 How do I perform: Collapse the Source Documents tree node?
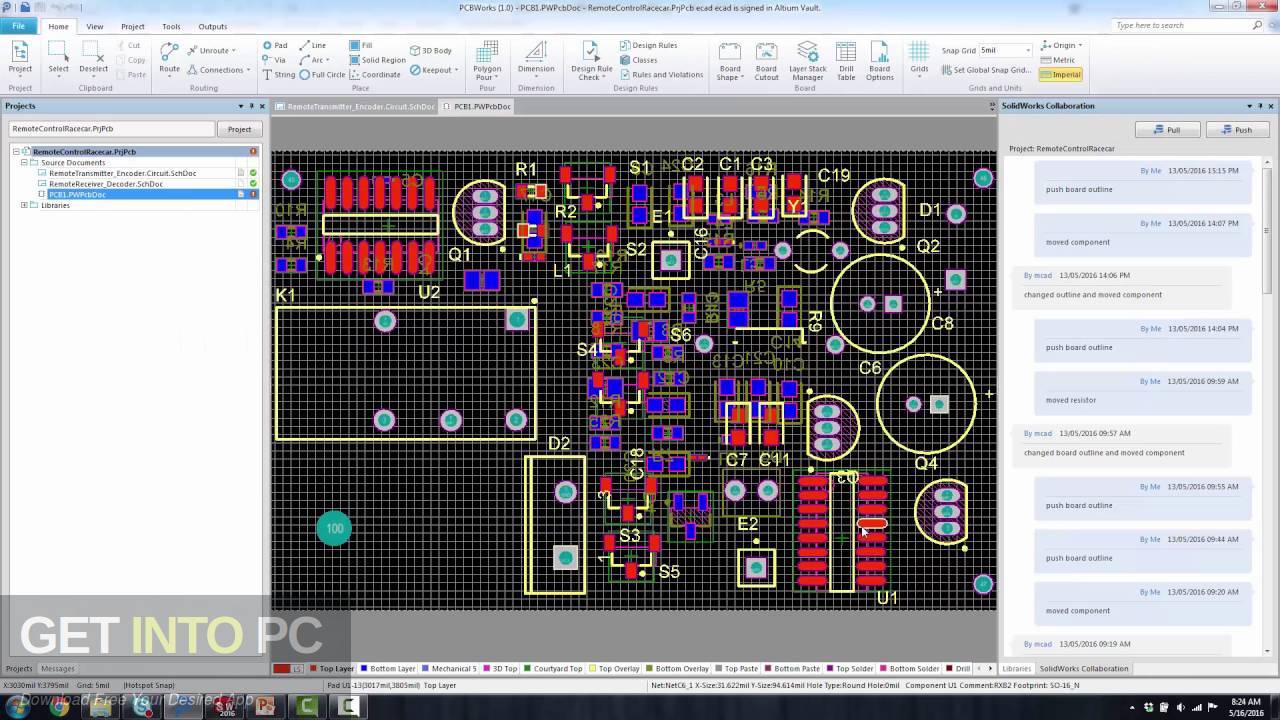pos(24,163)
